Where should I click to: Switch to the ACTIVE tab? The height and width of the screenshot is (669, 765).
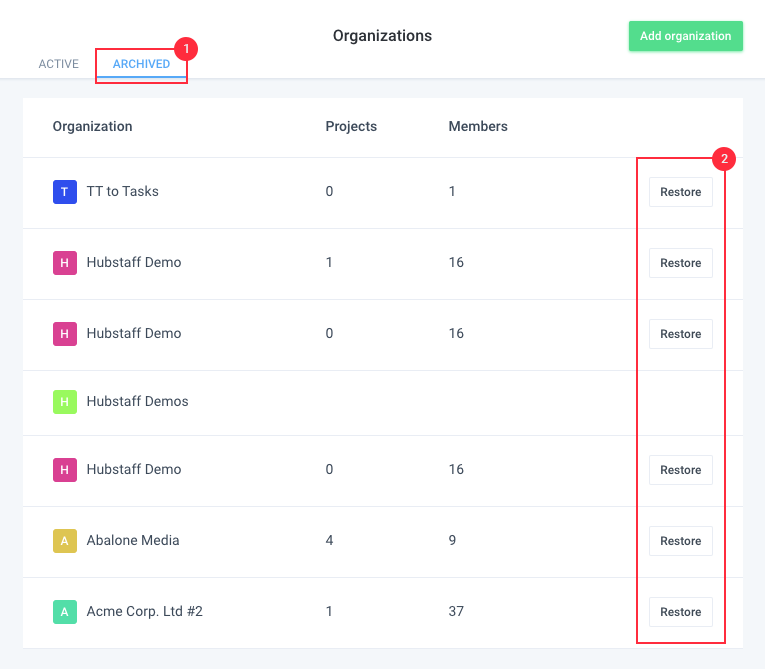(x=59, y=64)
